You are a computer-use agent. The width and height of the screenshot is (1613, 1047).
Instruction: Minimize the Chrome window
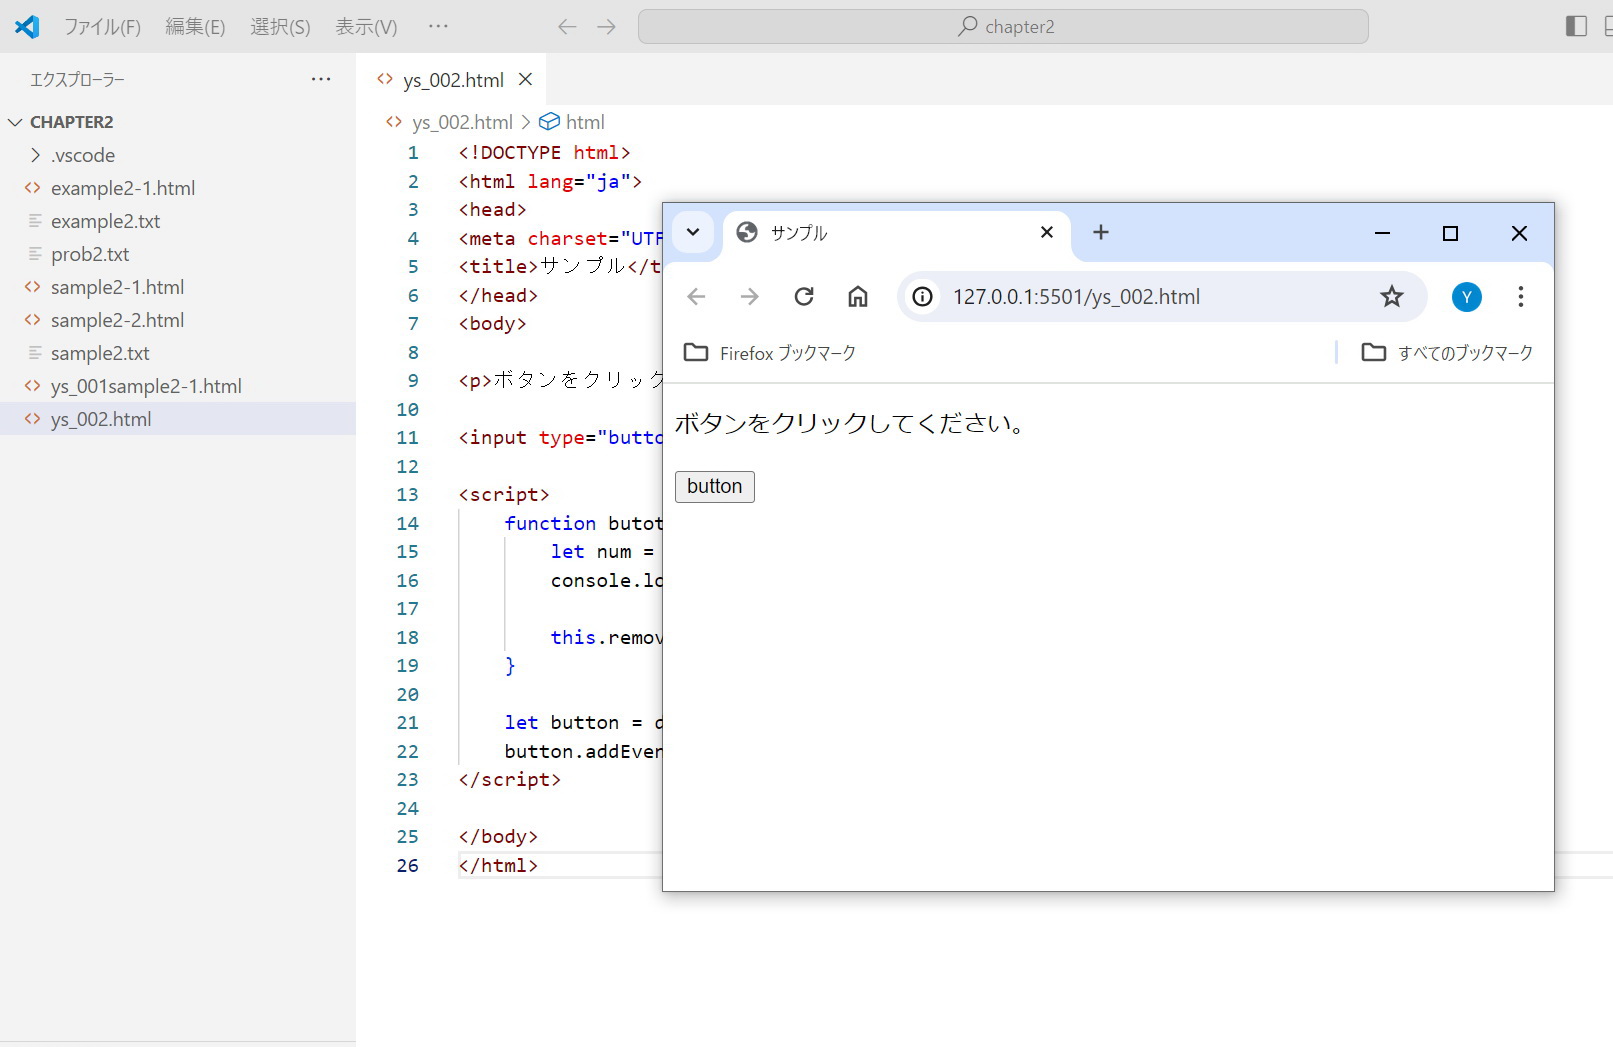(x=1383, y=233)
